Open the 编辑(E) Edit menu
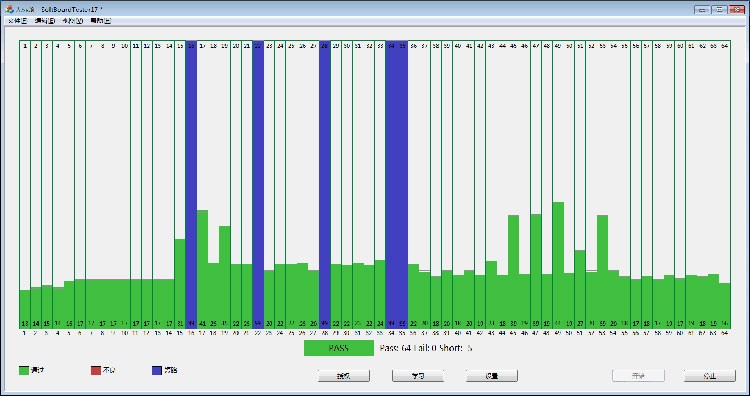The height and width of the screenshot is (396, 750). (x=45, y=21)
